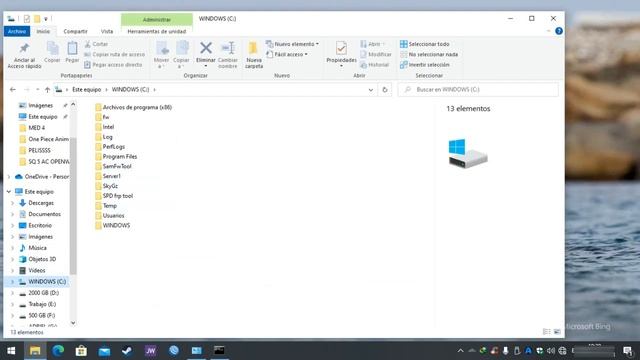The width and height of the screenshot is (640, 360).
Task: Click Cambiar nombre in ribbon
Action: pyautogui.click(x=228, y=55)
